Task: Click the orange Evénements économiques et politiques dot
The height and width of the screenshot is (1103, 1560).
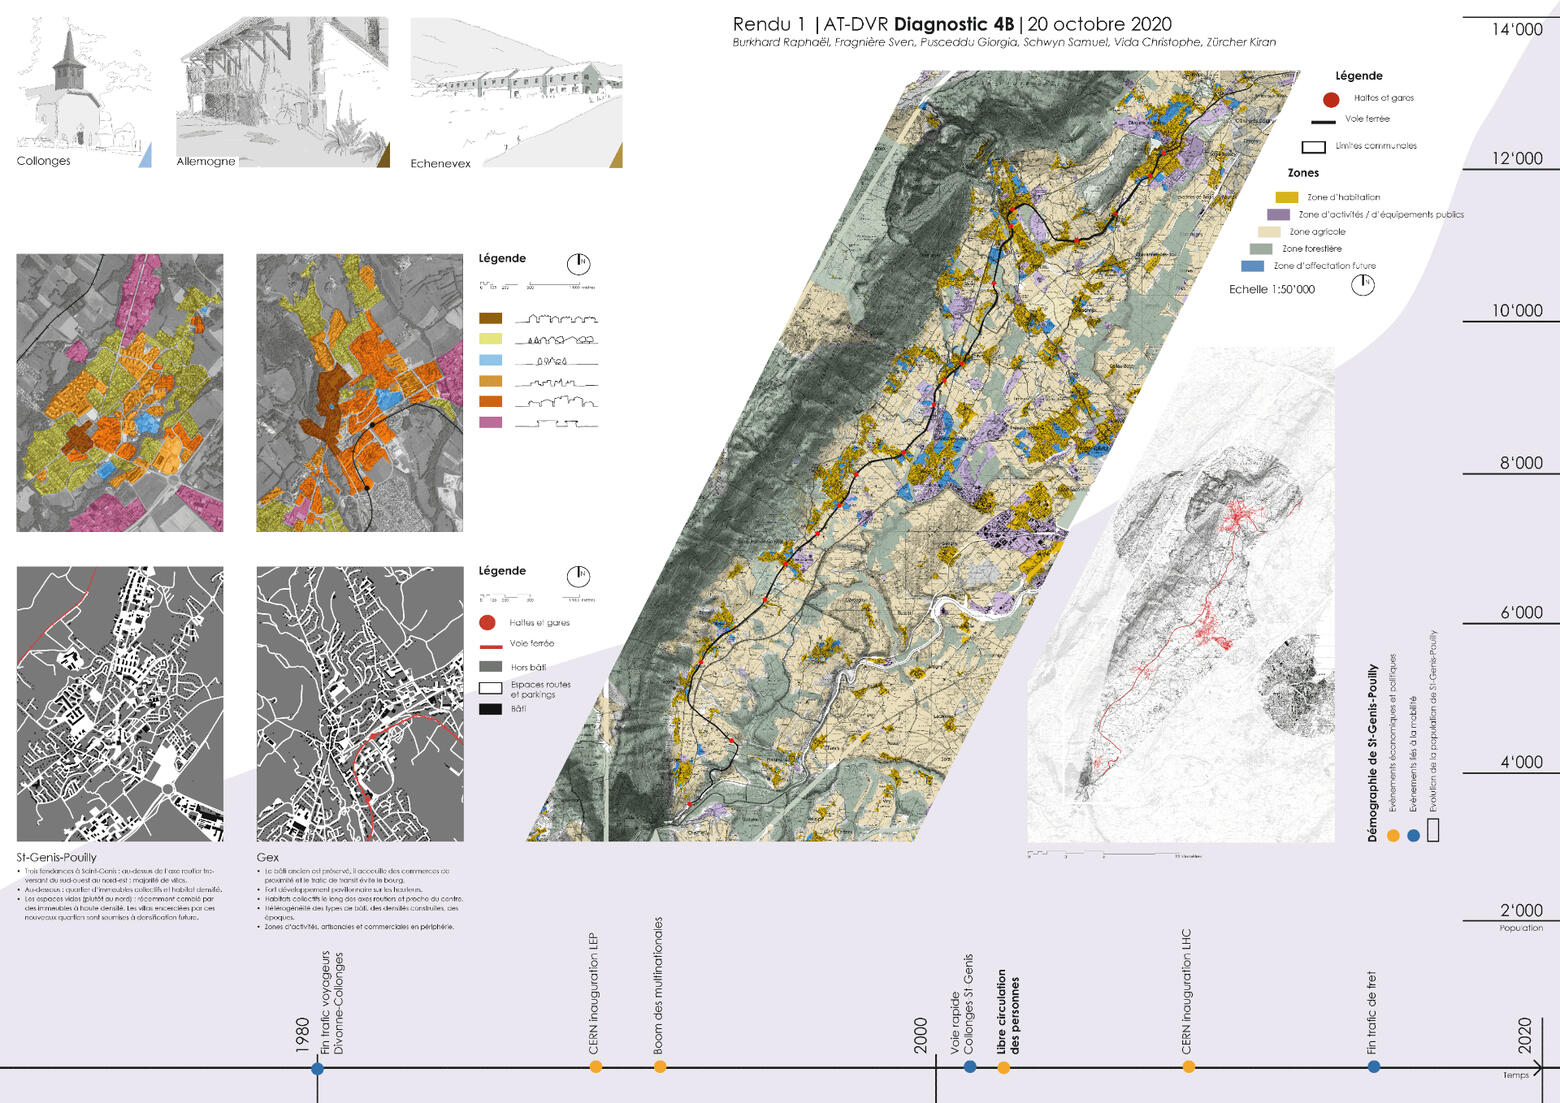Action: pyautogui.click(x=1393, y=835)
